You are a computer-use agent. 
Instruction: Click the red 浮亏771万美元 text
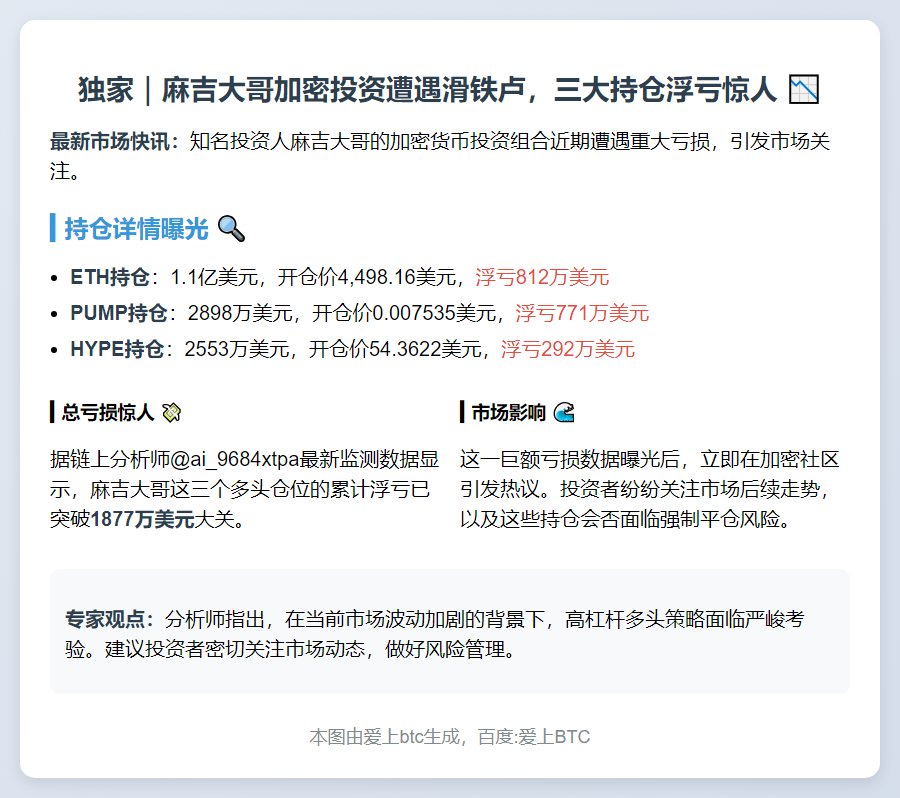[x=582, y=313]
